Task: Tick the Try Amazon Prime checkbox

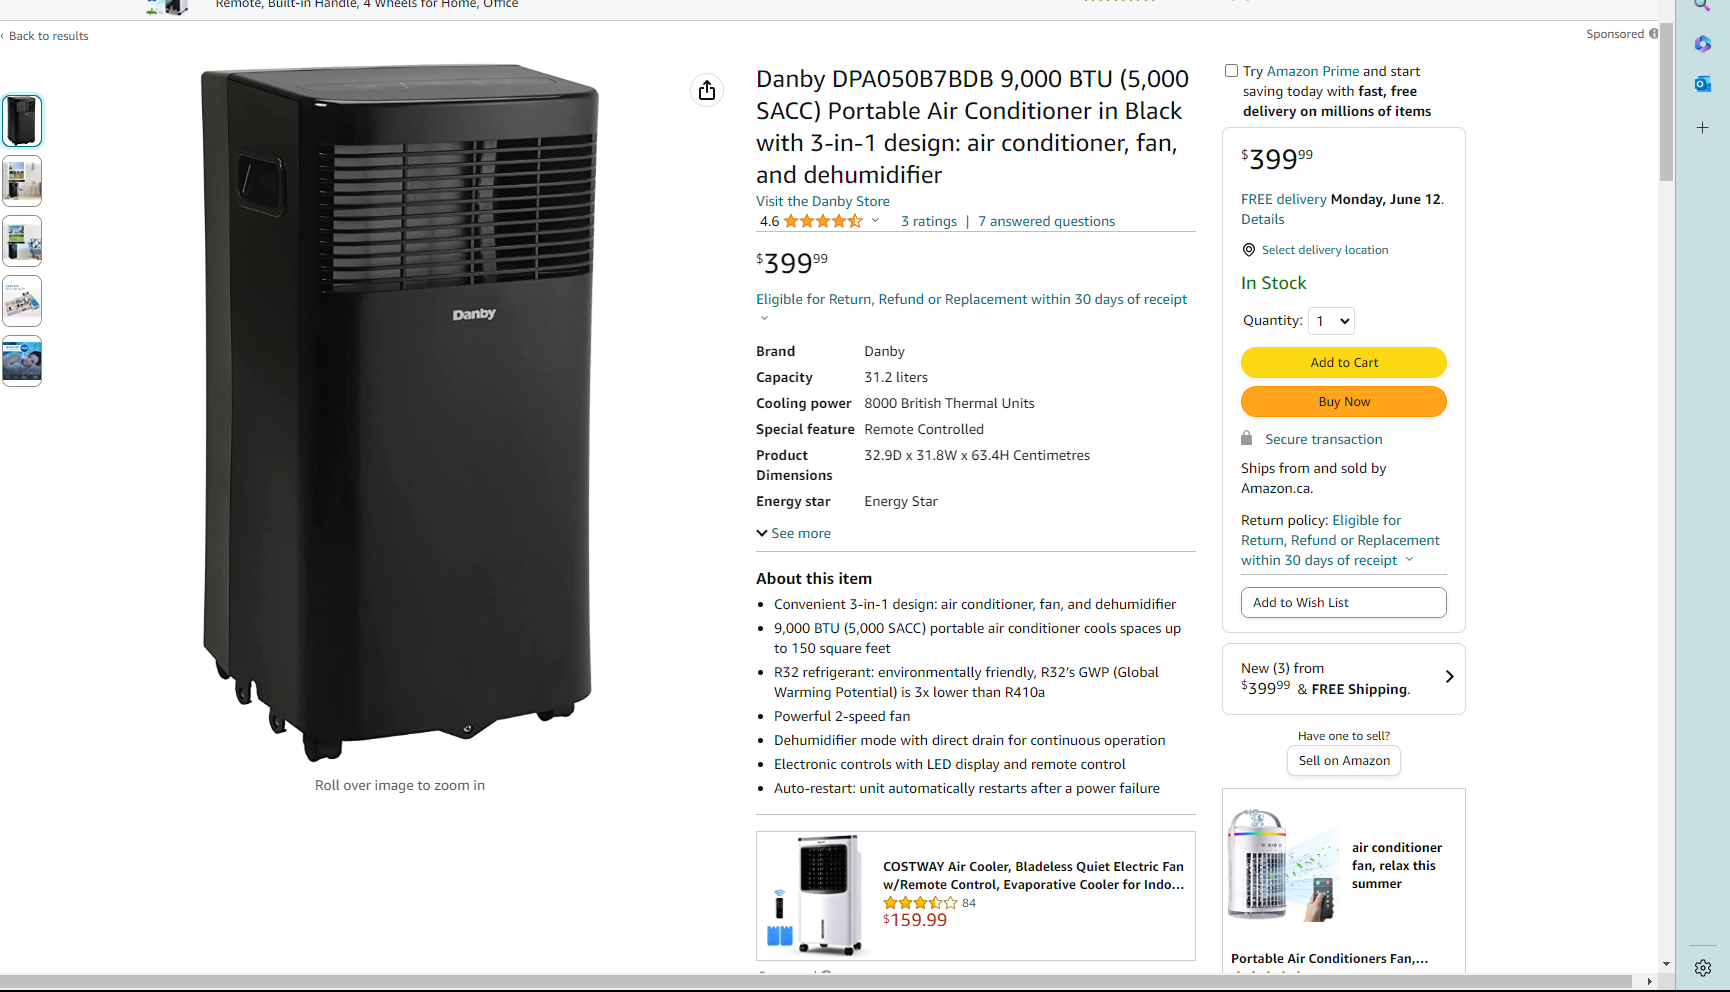Action: [1231, 71]
